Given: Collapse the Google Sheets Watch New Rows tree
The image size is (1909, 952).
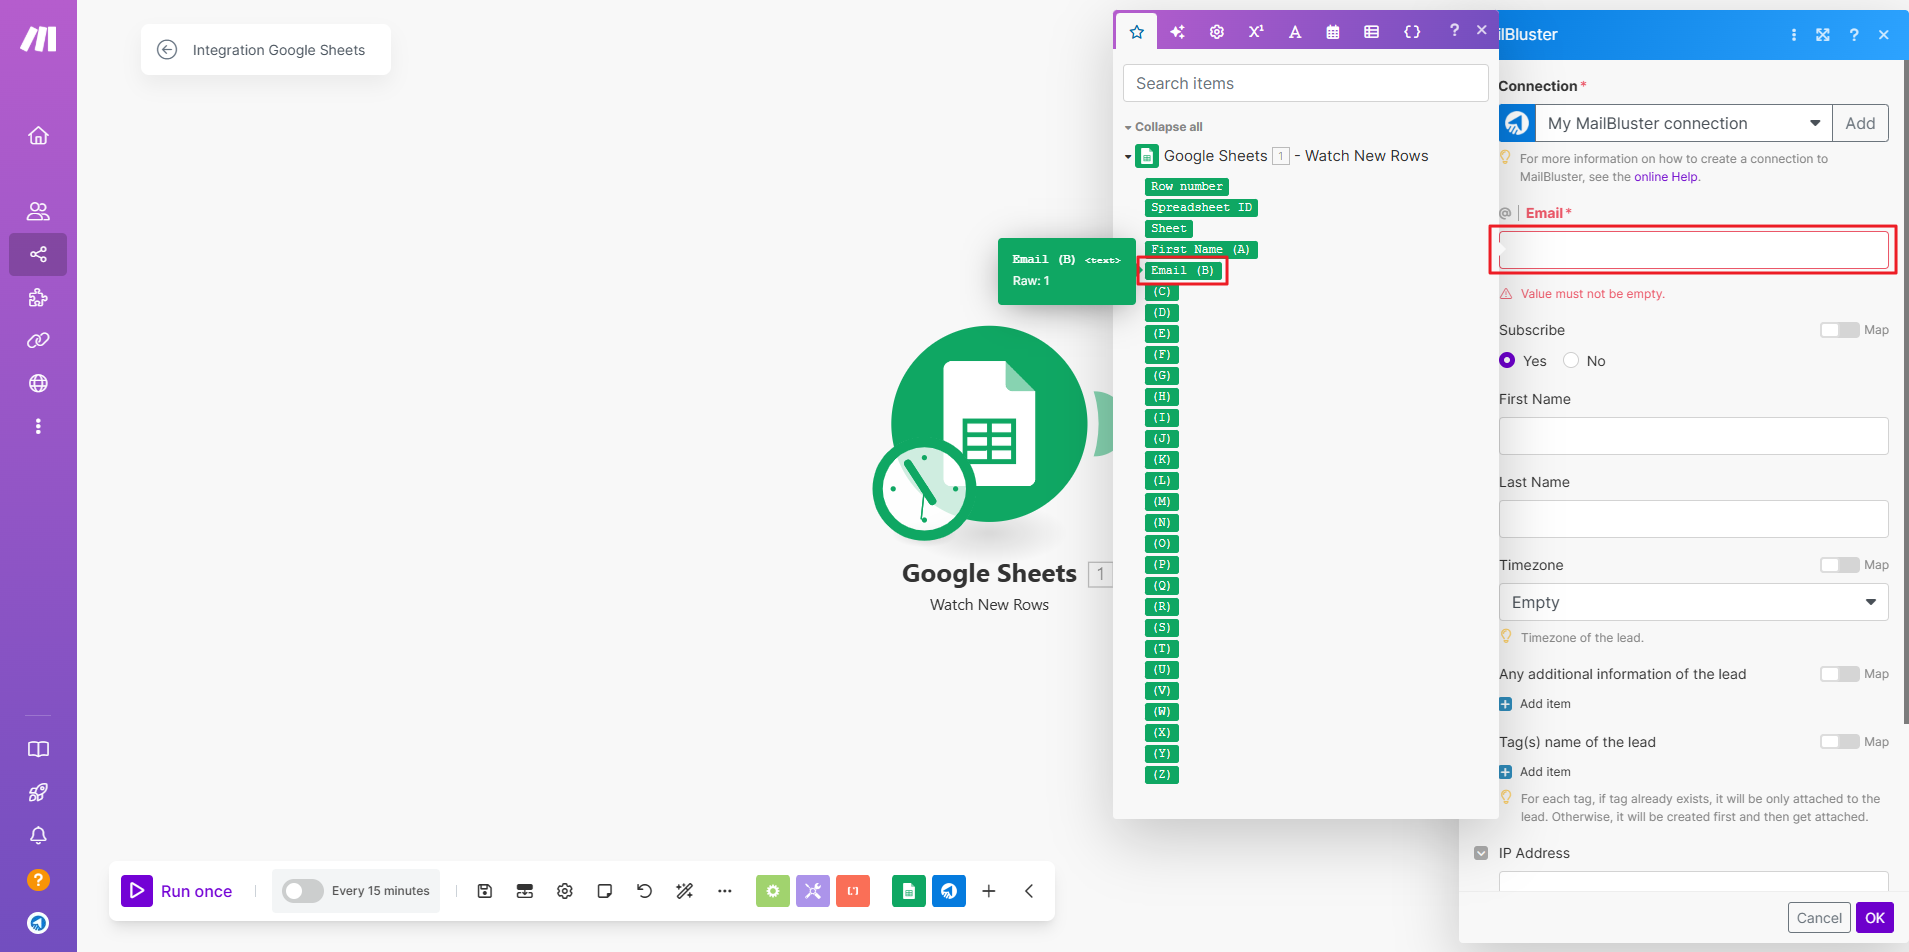Looking at the screenshot, I should coord(1128,157).
